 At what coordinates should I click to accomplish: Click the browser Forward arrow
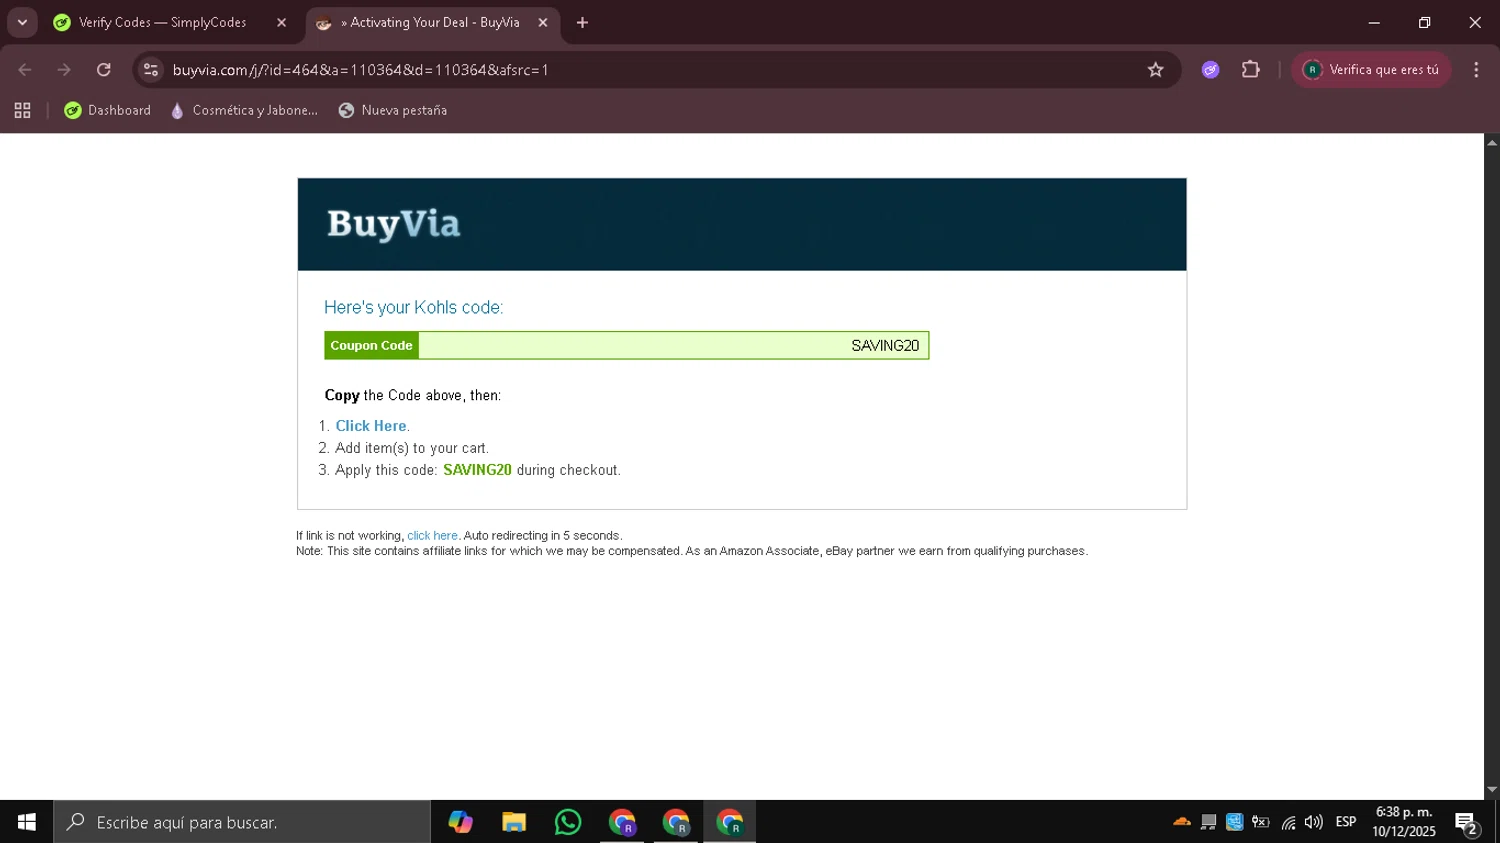pos(64,70)
